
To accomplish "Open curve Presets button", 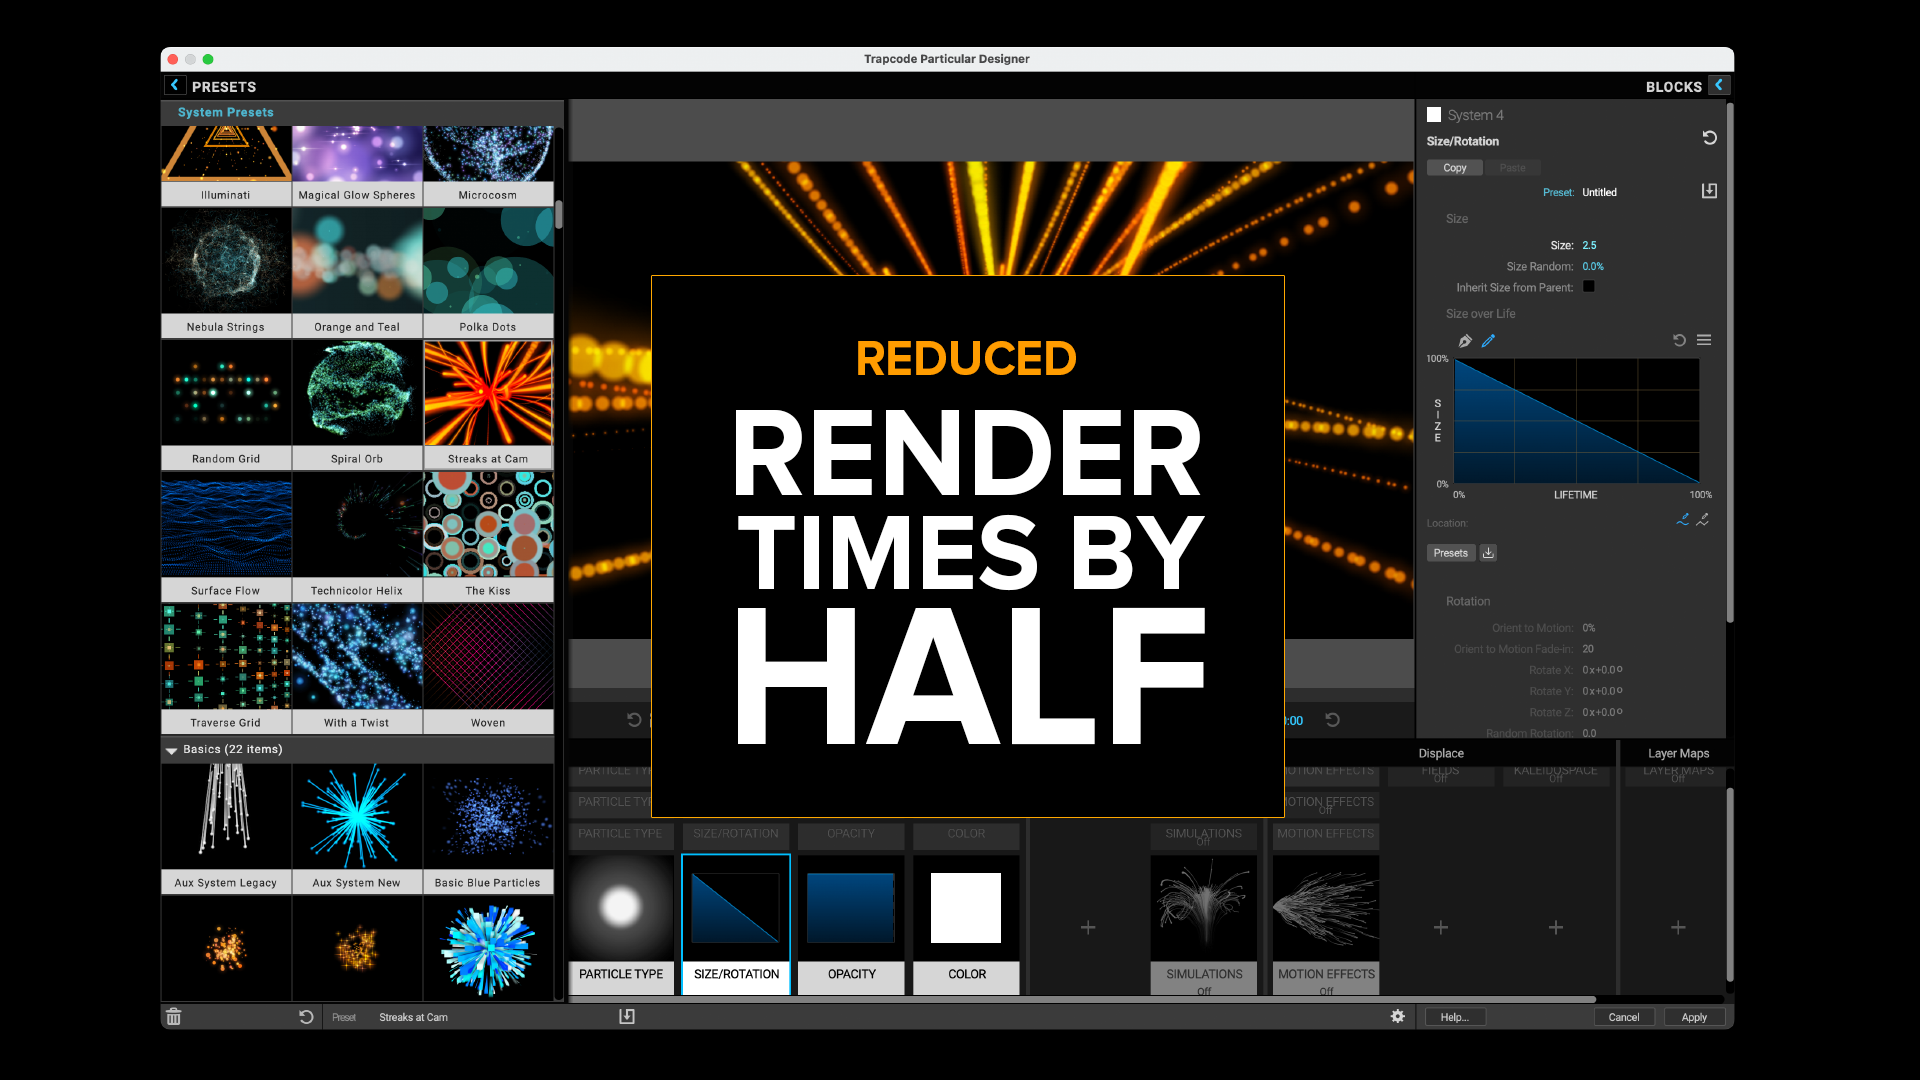I will click(1451, 553).
